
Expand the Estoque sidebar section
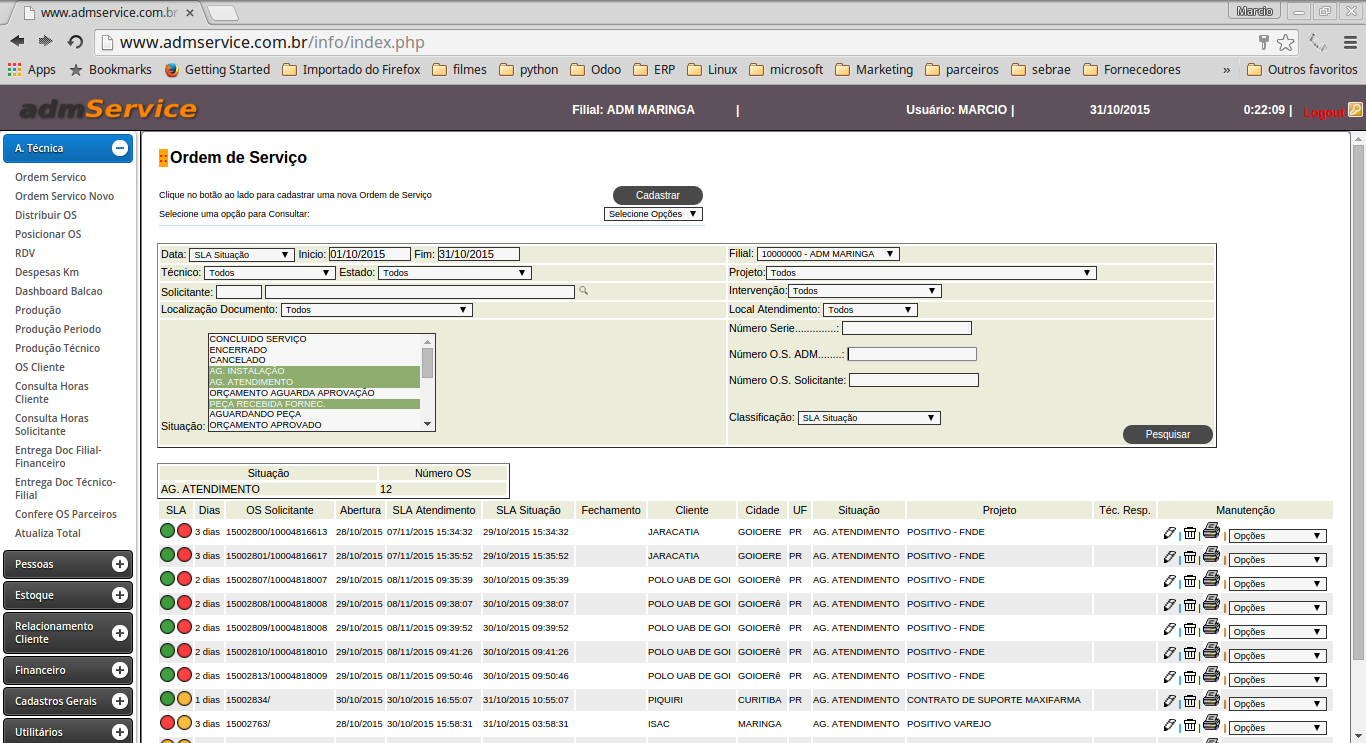pos(119,595)
